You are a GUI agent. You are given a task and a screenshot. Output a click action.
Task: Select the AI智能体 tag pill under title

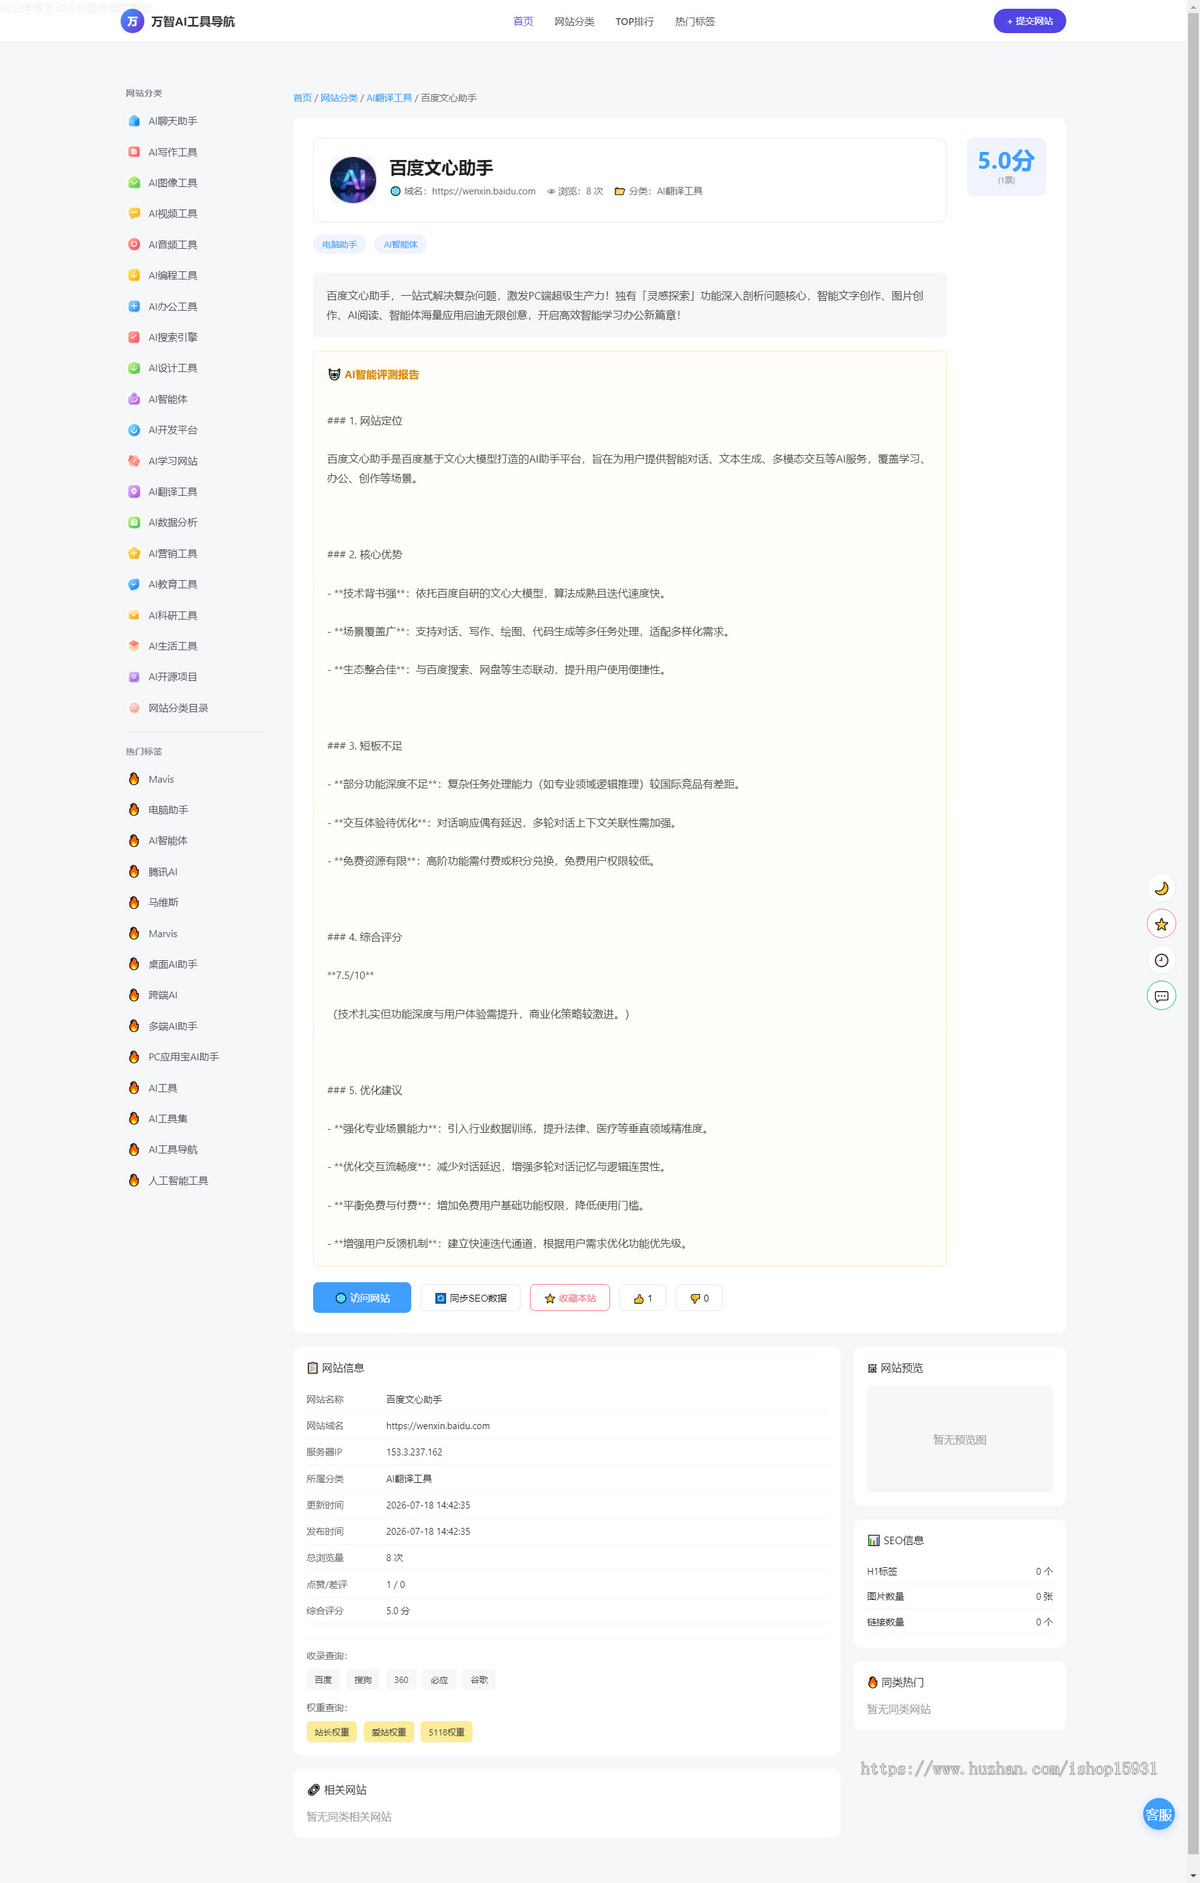tap(400, 244)
